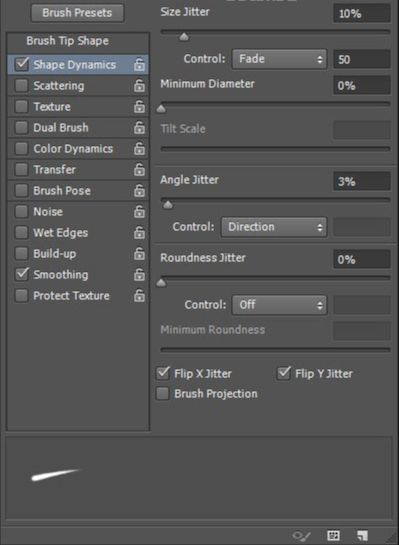
Task: Toggle lock icon for Protect Texture
Action: pos(139,296)
